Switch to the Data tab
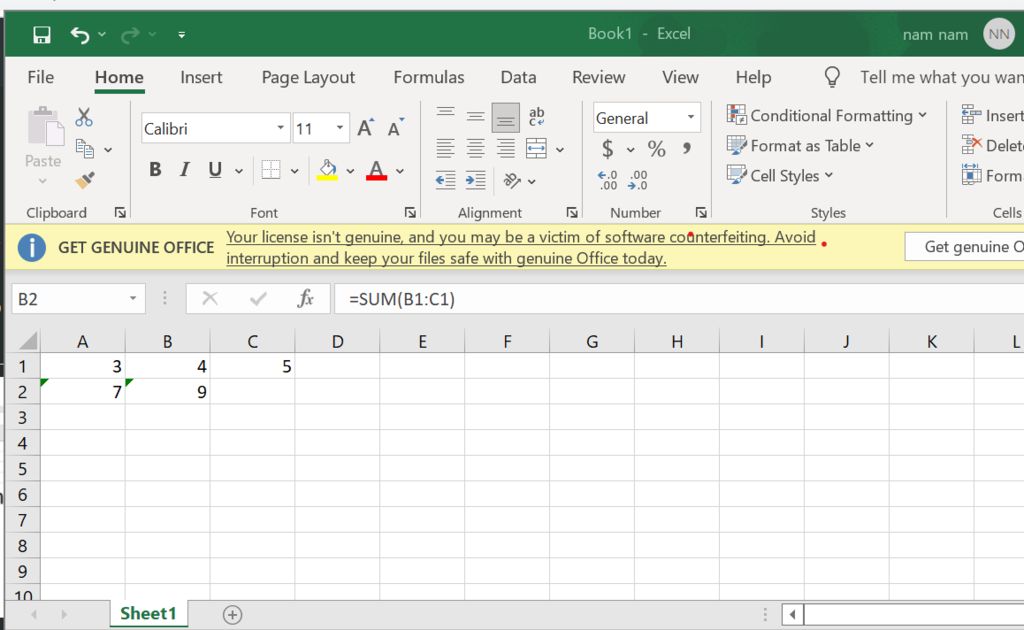The height and width of the screenshot is (630, 1024). (519, 77)
